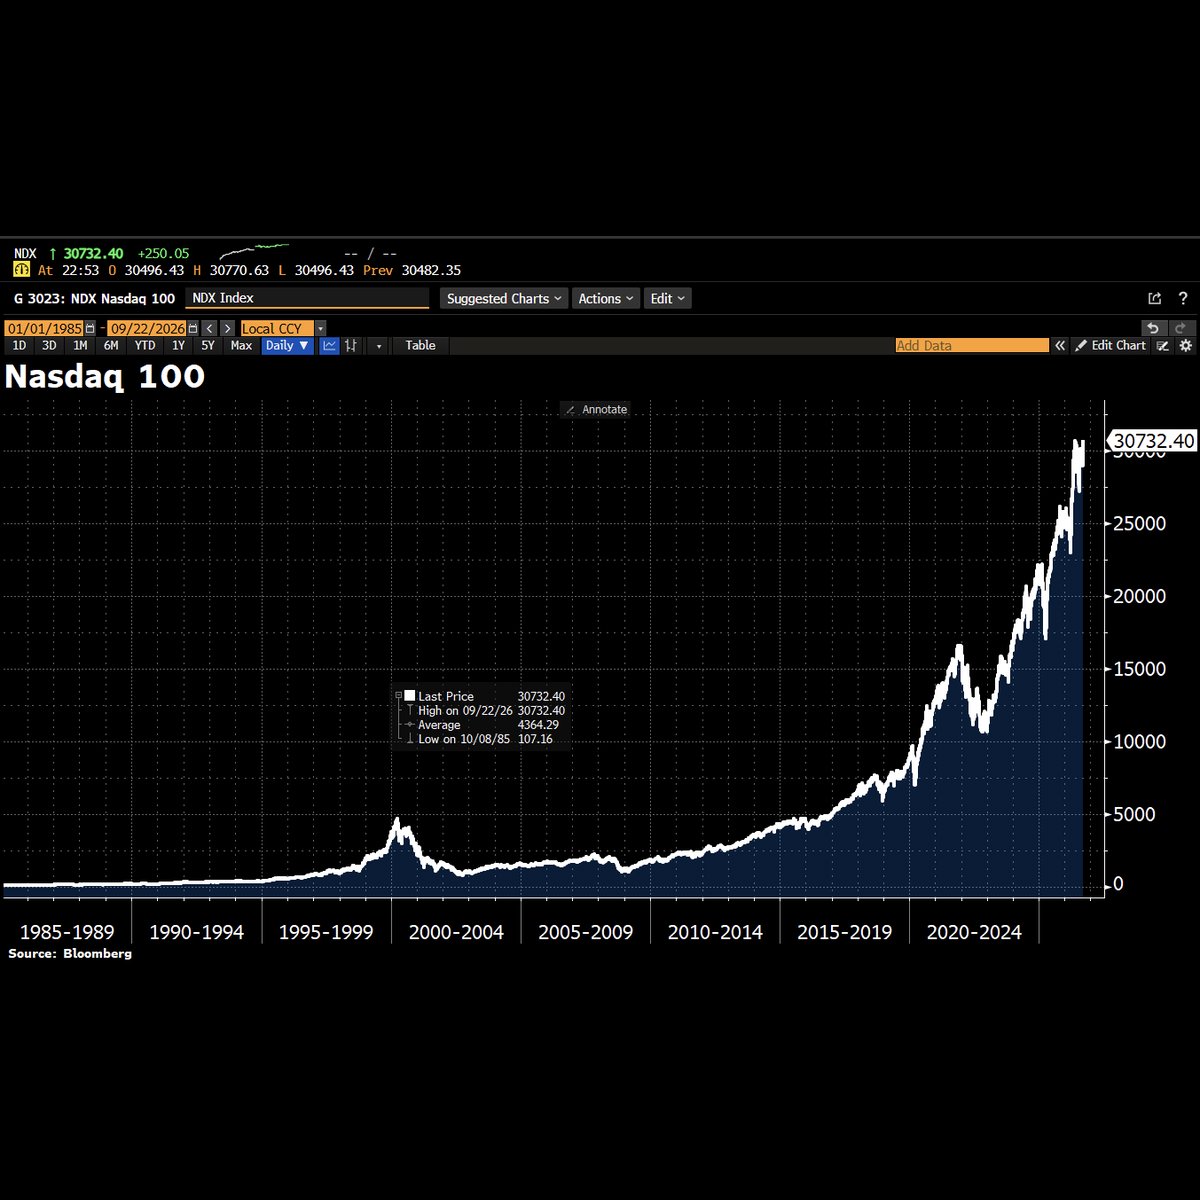Click the Add Data input field
Screen dimensions: 1200x1200
tap(972, 345)
